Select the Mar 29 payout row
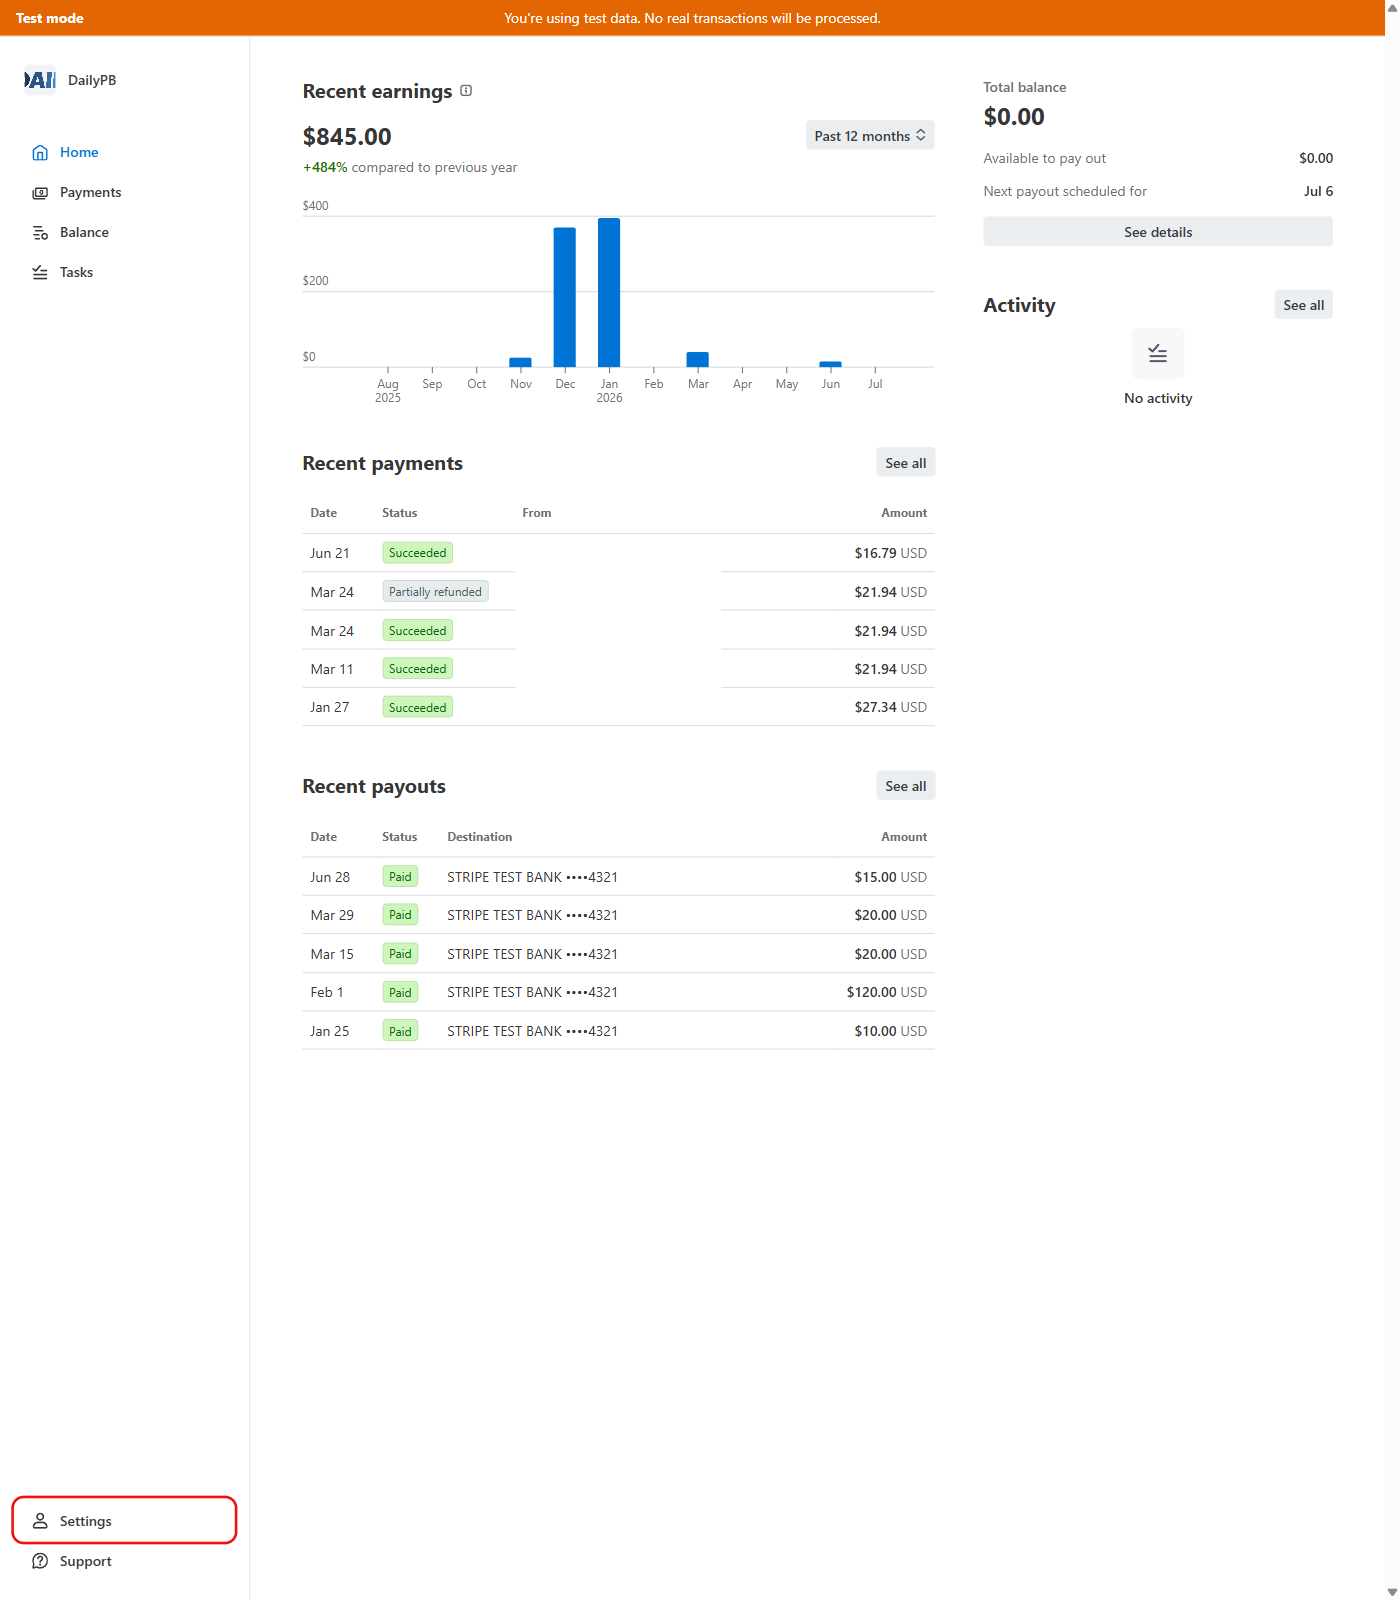Screen dimensions: 1400x1600 coord(618,915)
